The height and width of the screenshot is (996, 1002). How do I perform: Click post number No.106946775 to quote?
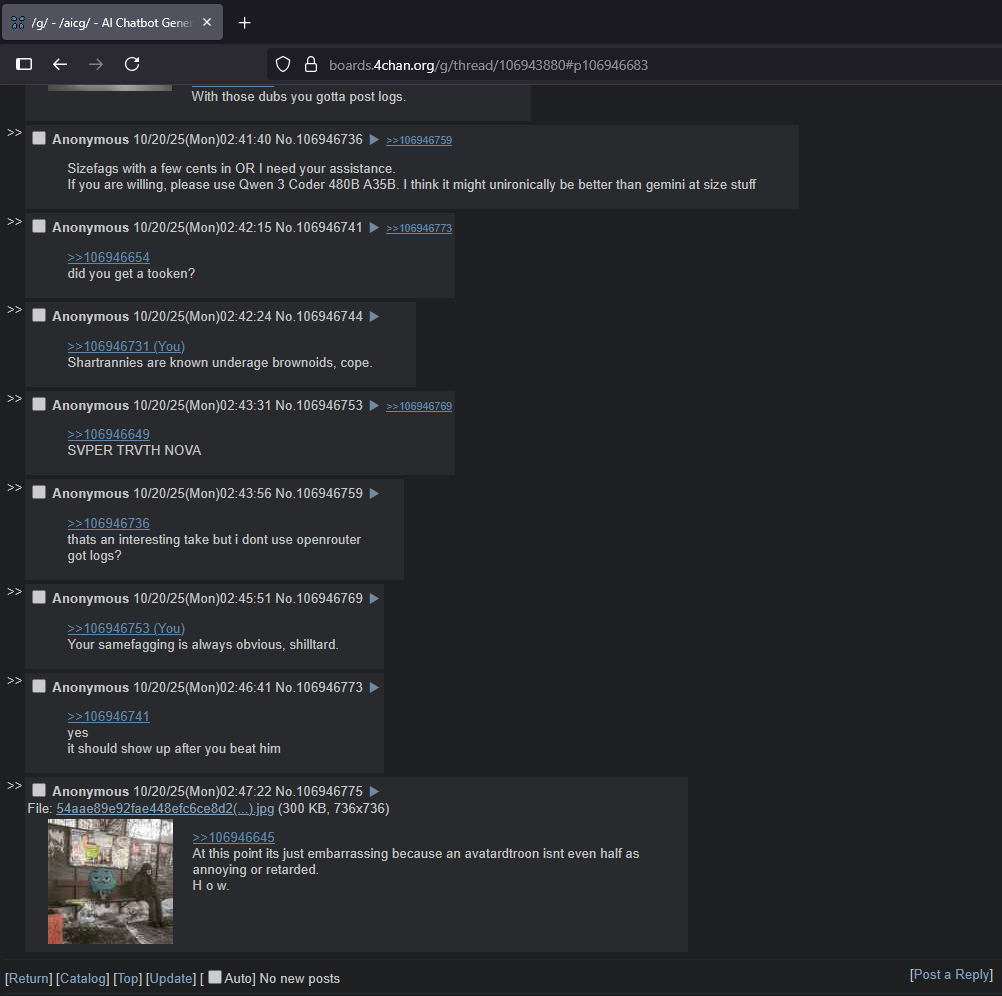coord(330,792)
